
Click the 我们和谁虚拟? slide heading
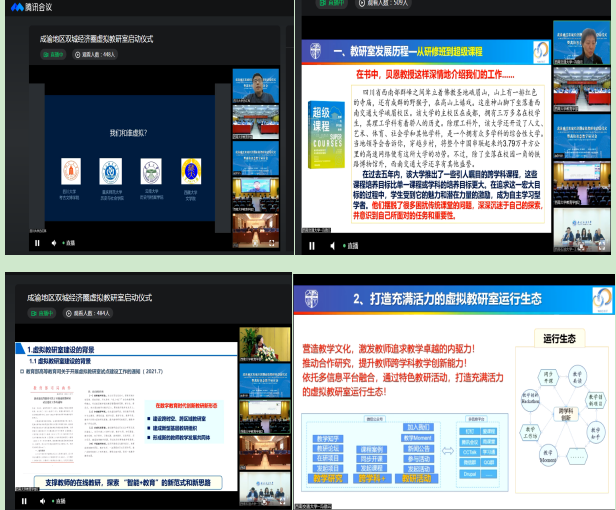click(x=128, y=133)
